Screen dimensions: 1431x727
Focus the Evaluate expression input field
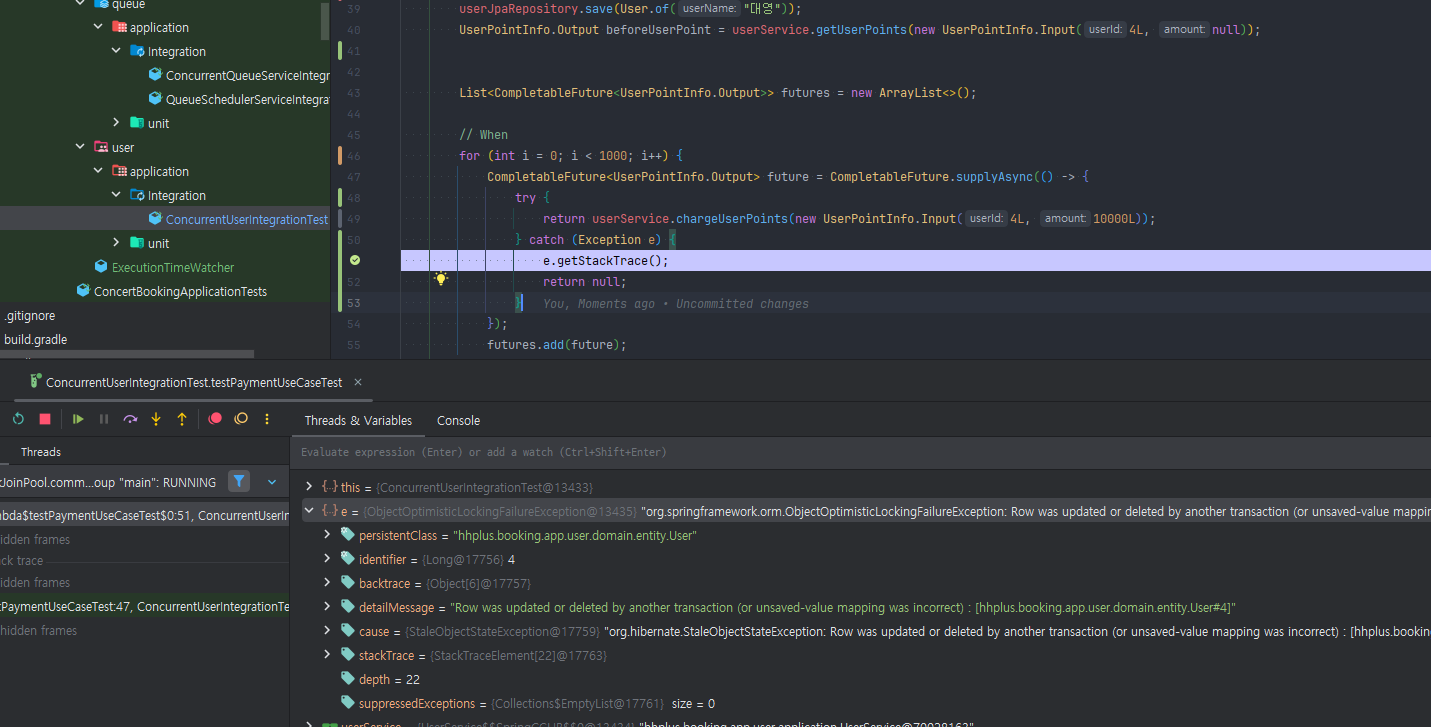pyautogui.click(x=860, y=452)
